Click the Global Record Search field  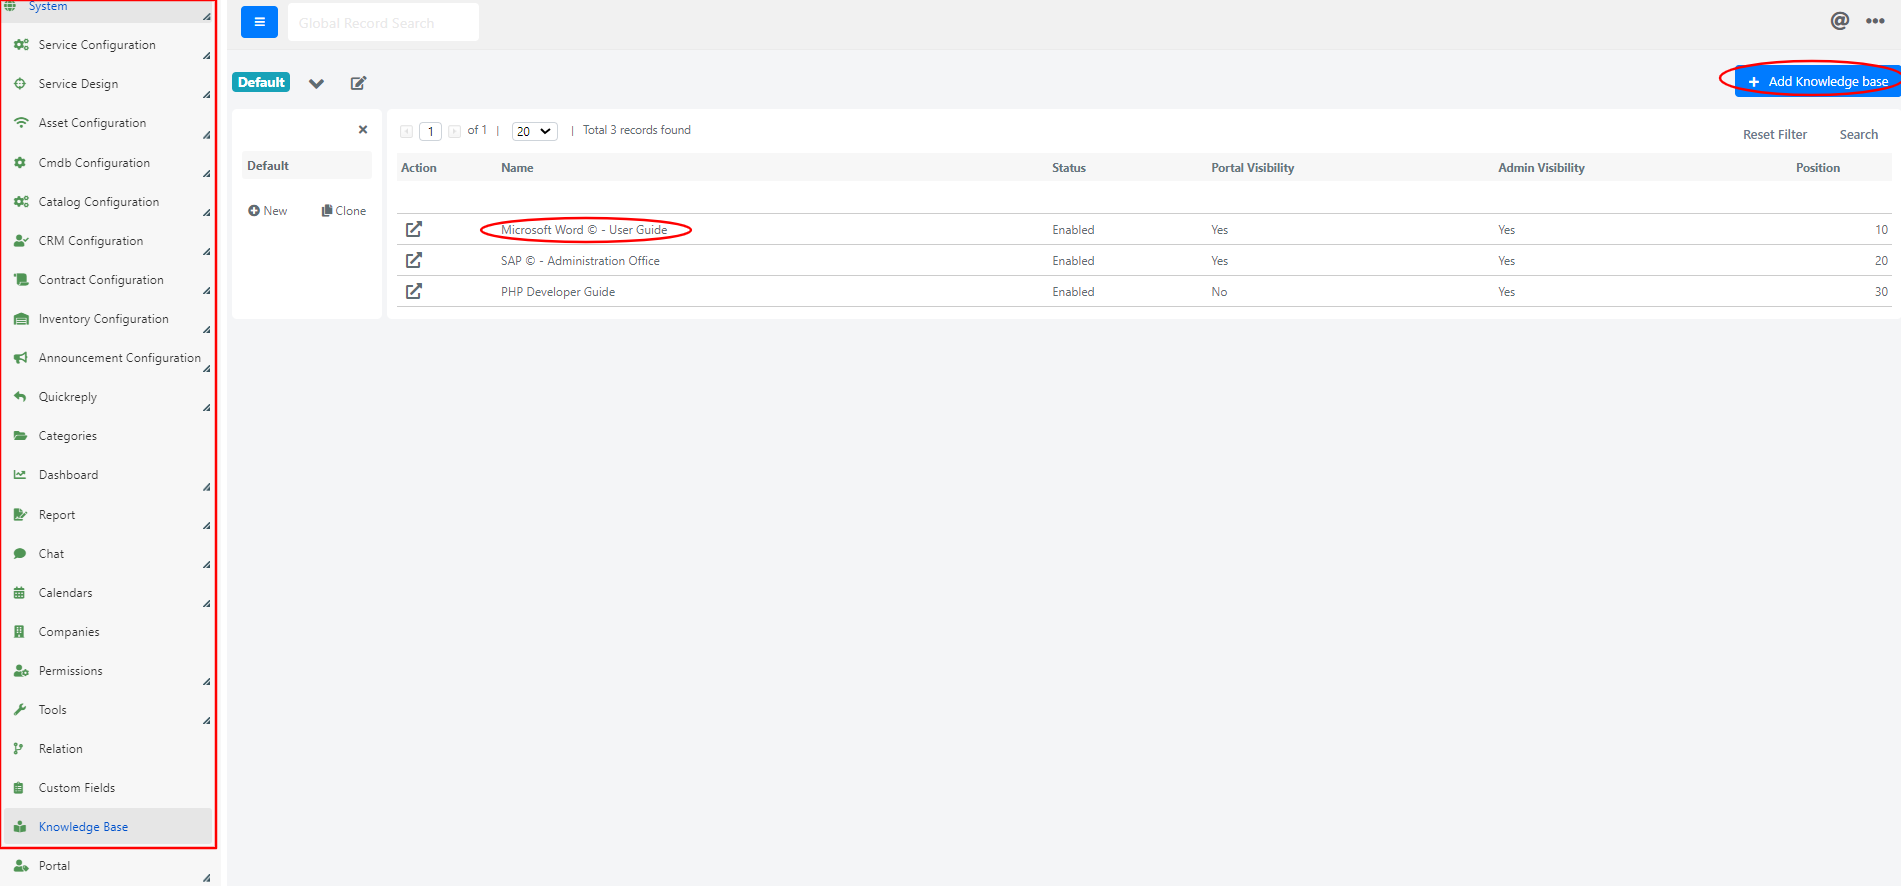(383, 22)
